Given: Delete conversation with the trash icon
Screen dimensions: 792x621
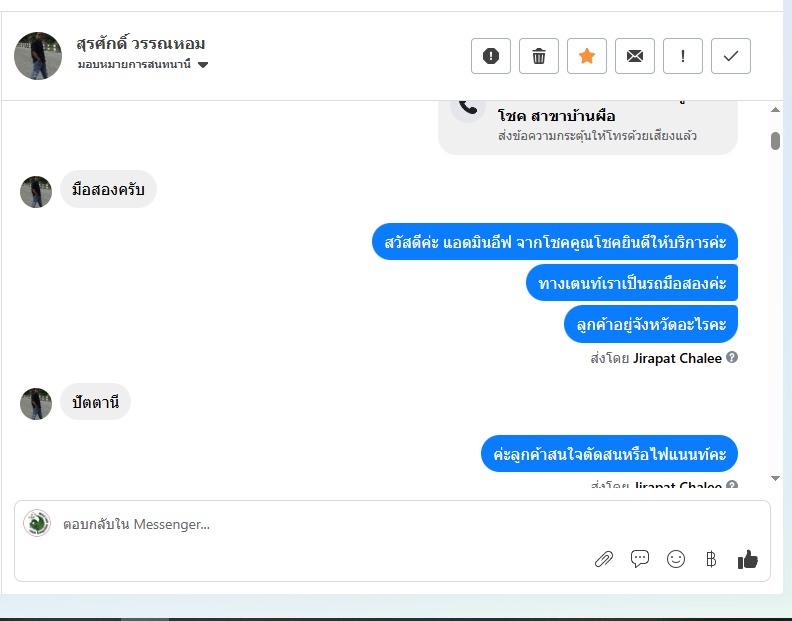Looking at the screenshot, I should coord(538,56).
